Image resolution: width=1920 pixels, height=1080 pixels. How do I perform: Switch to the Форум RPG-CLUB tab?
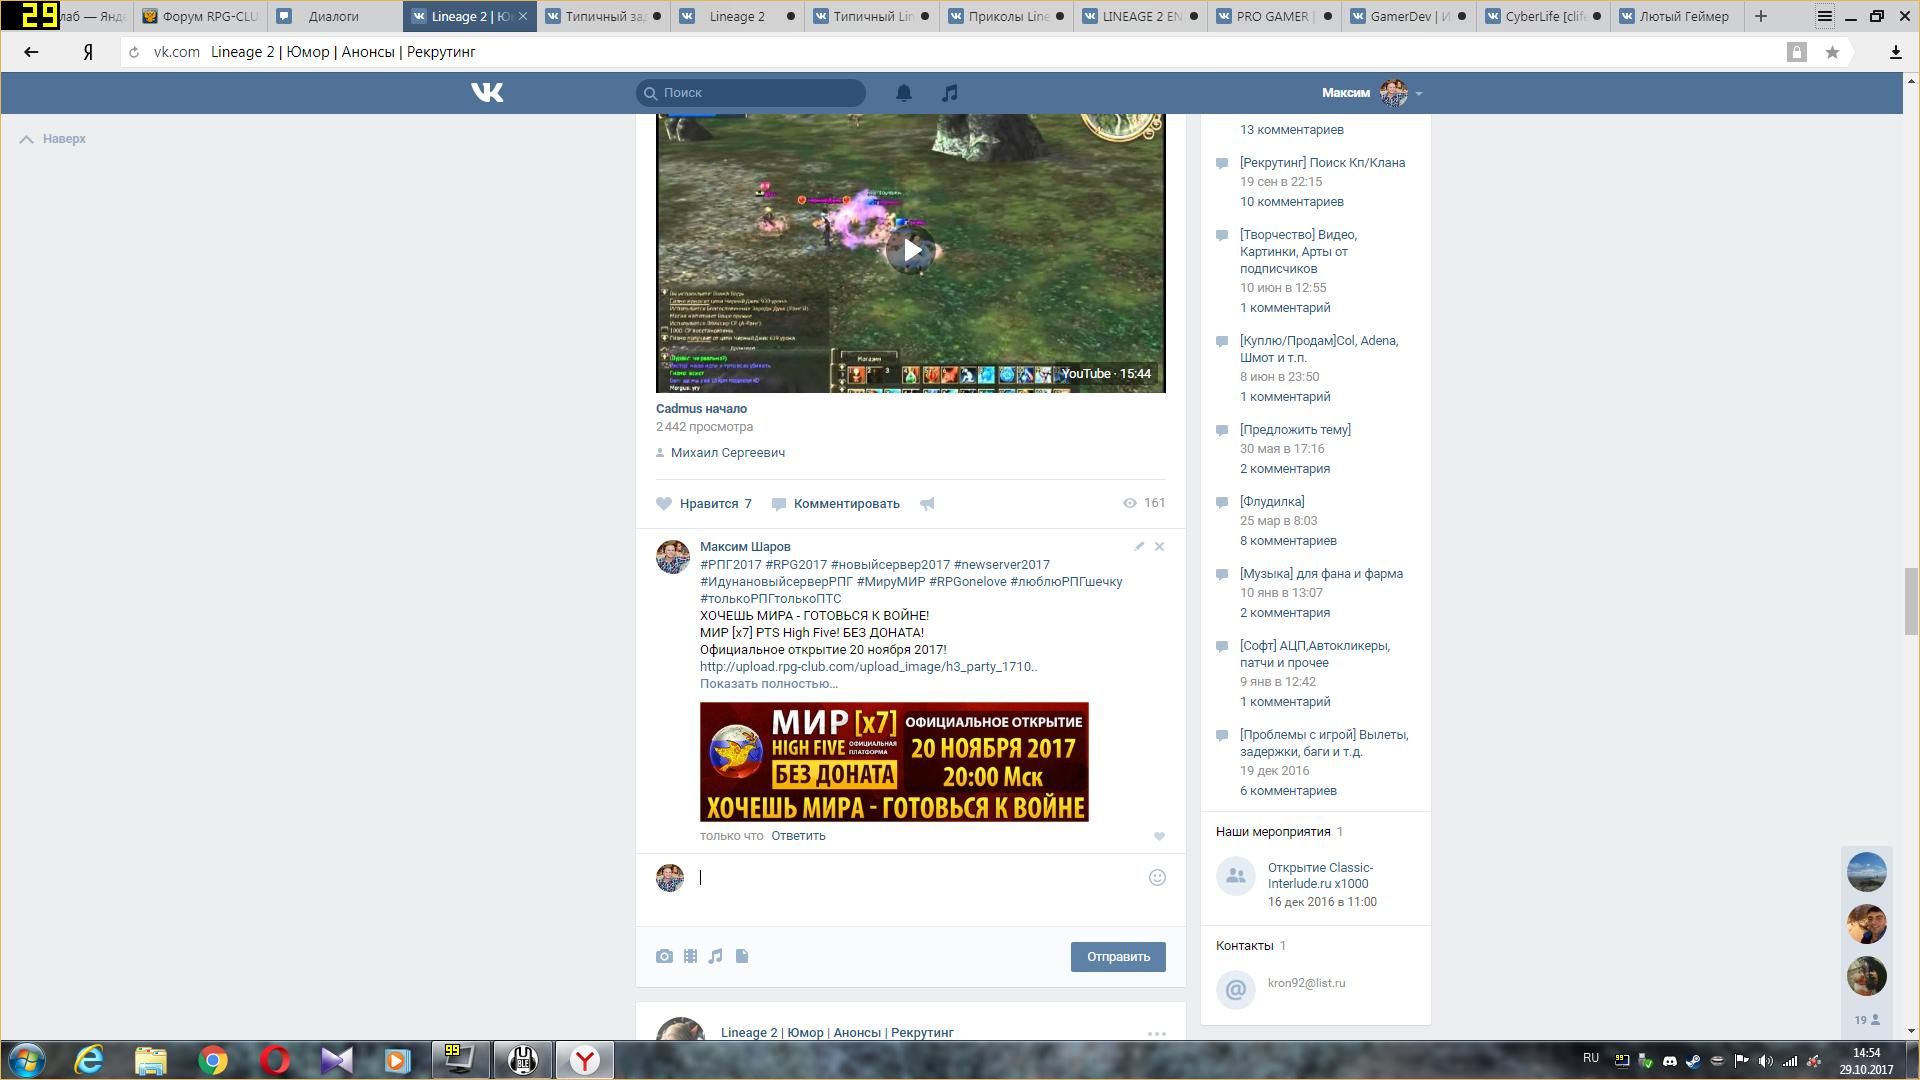[x=203, y=16]
